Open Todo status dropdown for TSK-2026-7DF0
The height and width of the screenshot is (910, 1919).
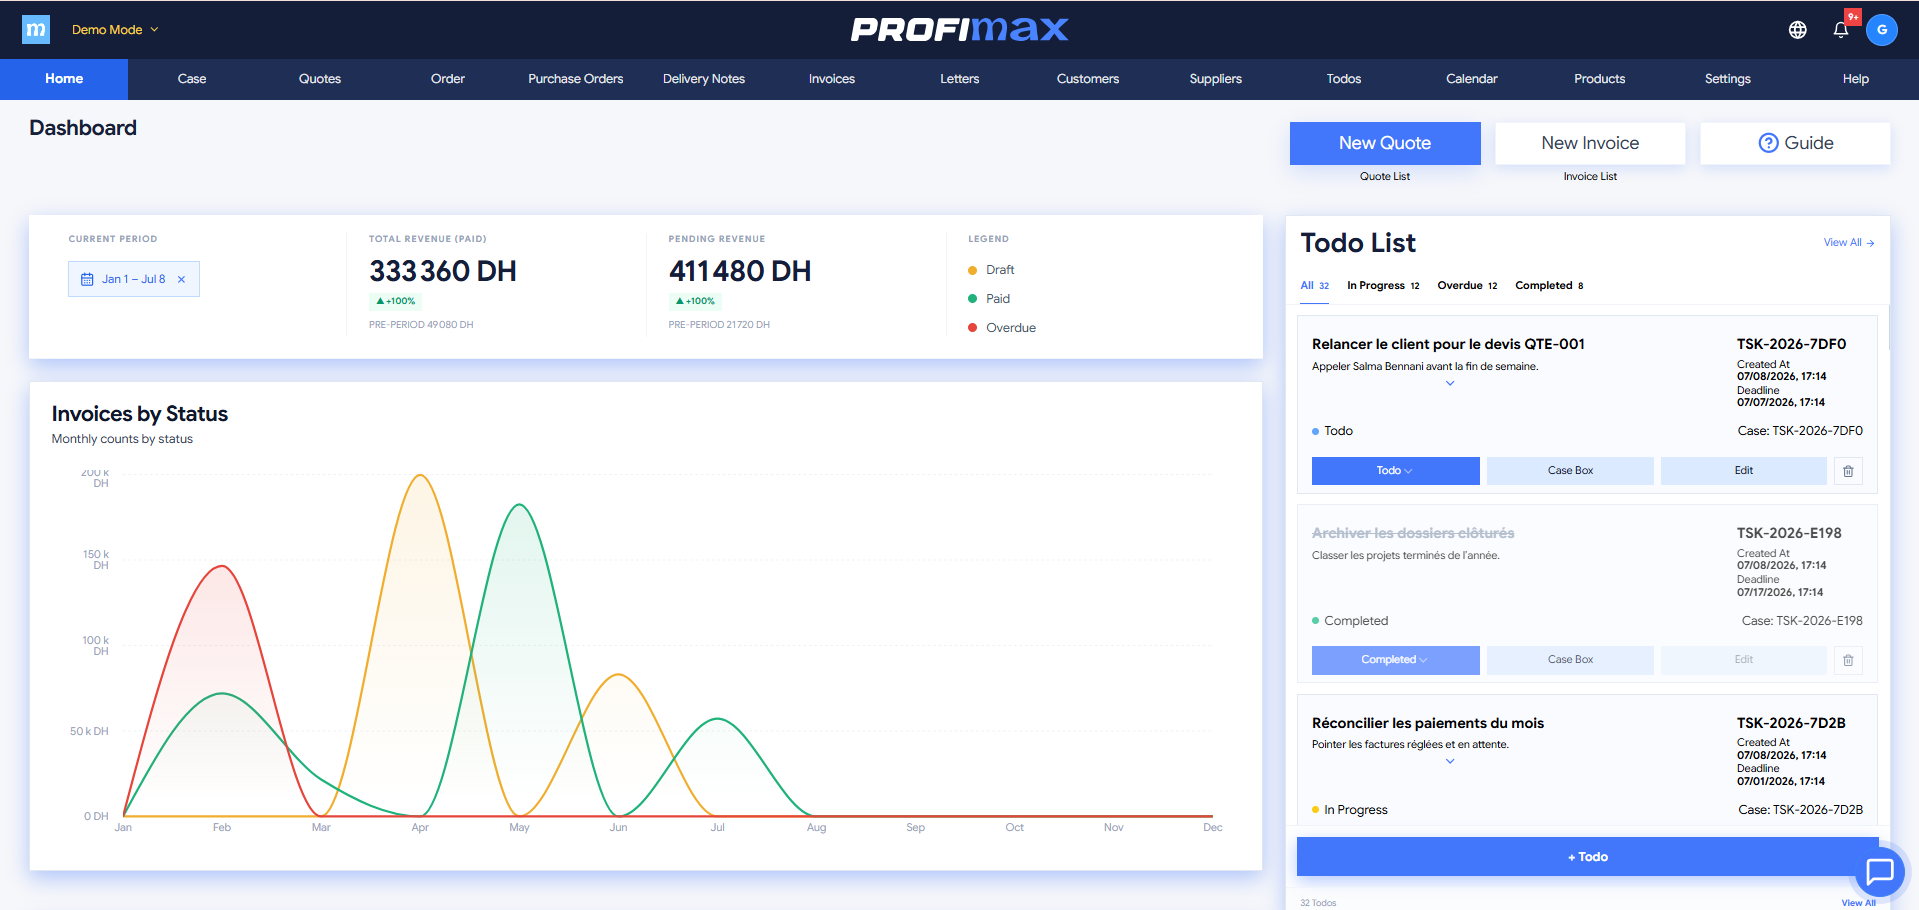pos(1395,471)
